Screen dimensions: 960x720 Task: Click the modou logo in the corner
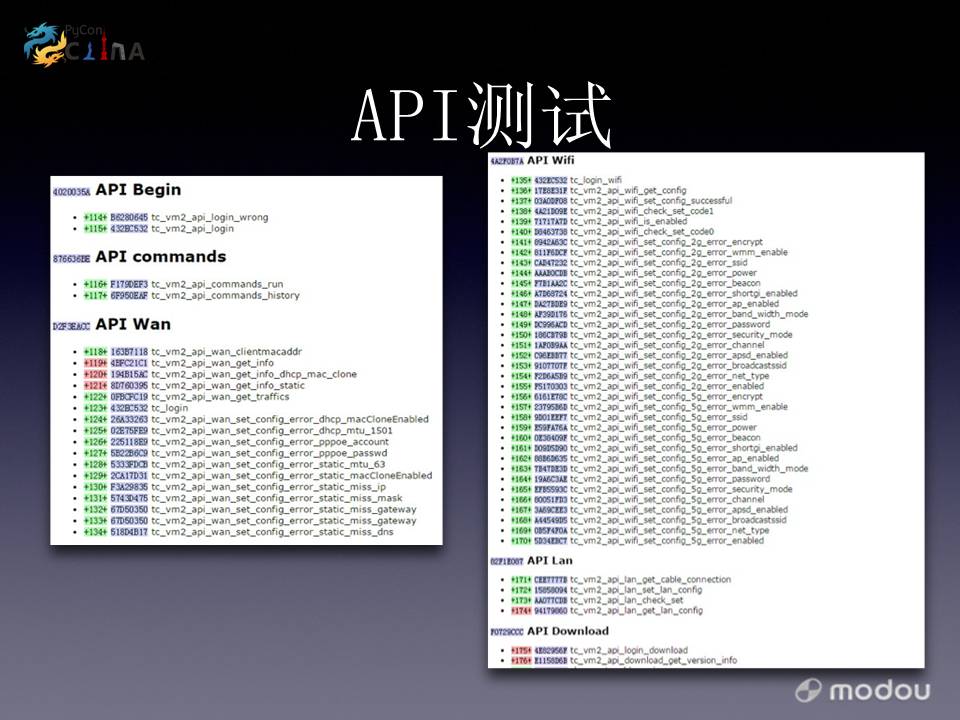coord(863,690)
